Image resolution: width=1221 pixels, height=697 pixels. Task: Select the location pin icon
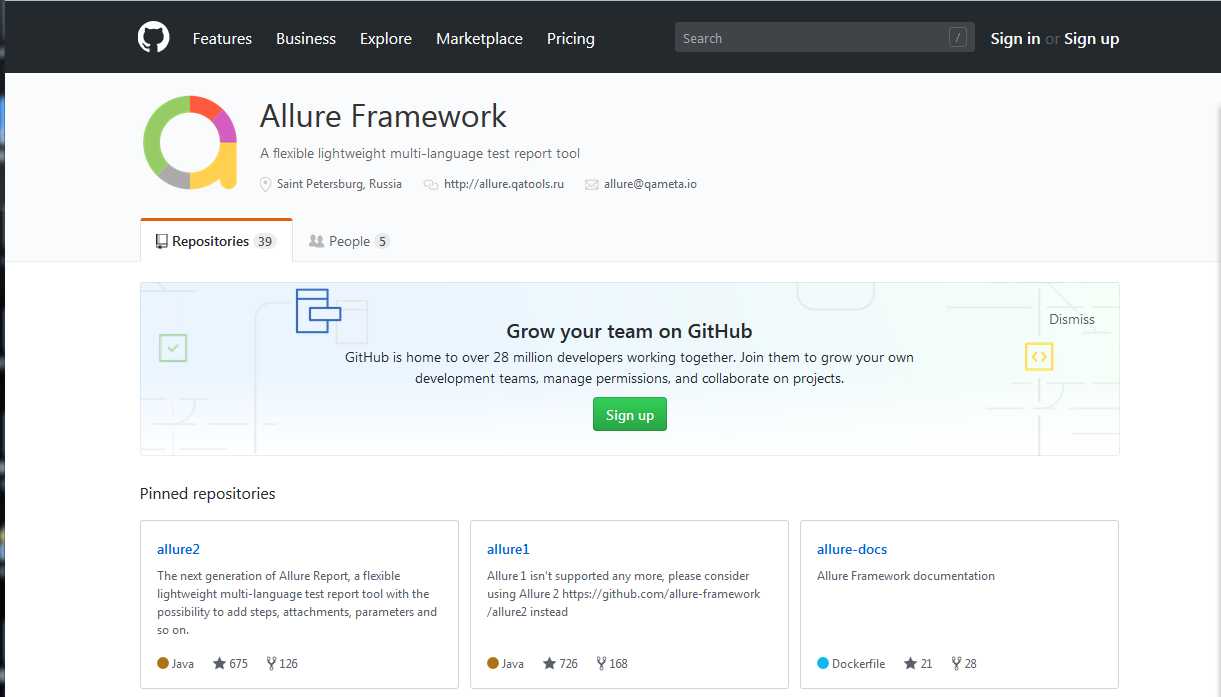265,184
